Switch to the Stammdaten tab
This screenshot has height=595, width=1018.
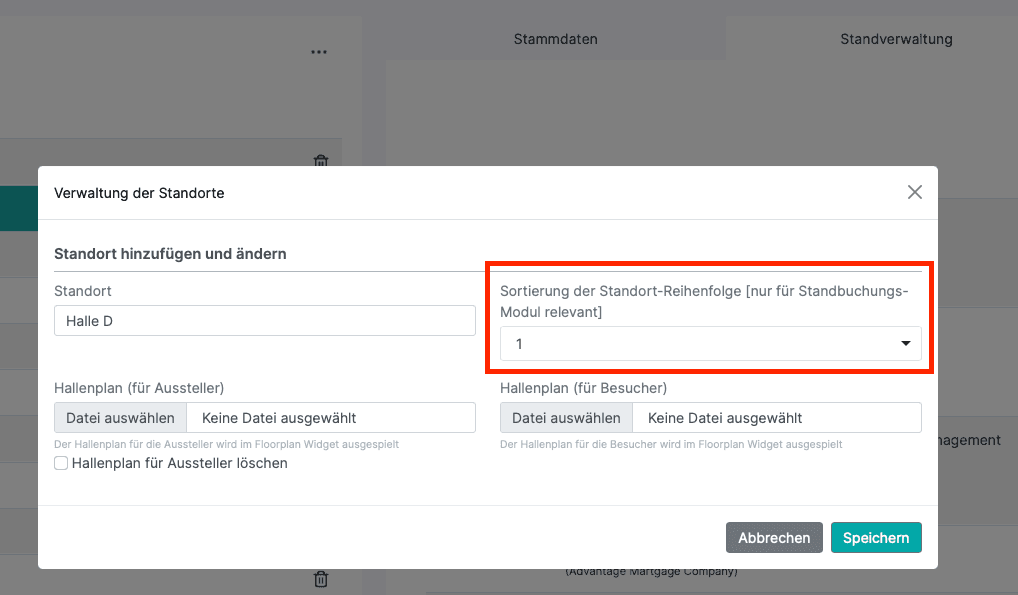(x=555, y=39)
